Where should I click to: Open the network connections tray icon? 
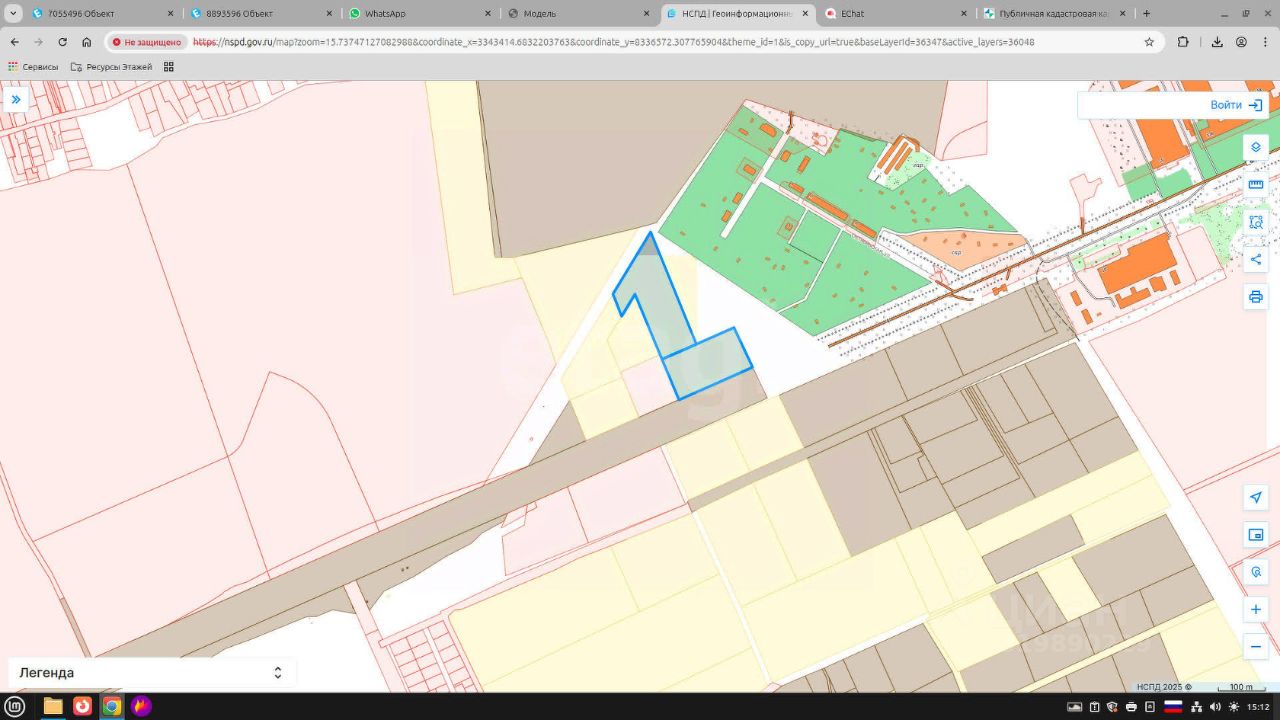pyautogui.click(x=1196, y=707)
